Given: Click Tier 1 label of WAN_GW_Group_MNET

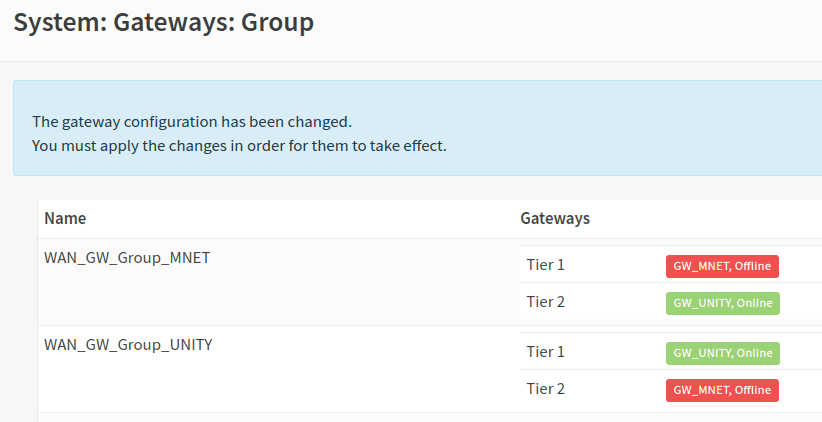Looking at the screenshot, I should tap(546, 265).
